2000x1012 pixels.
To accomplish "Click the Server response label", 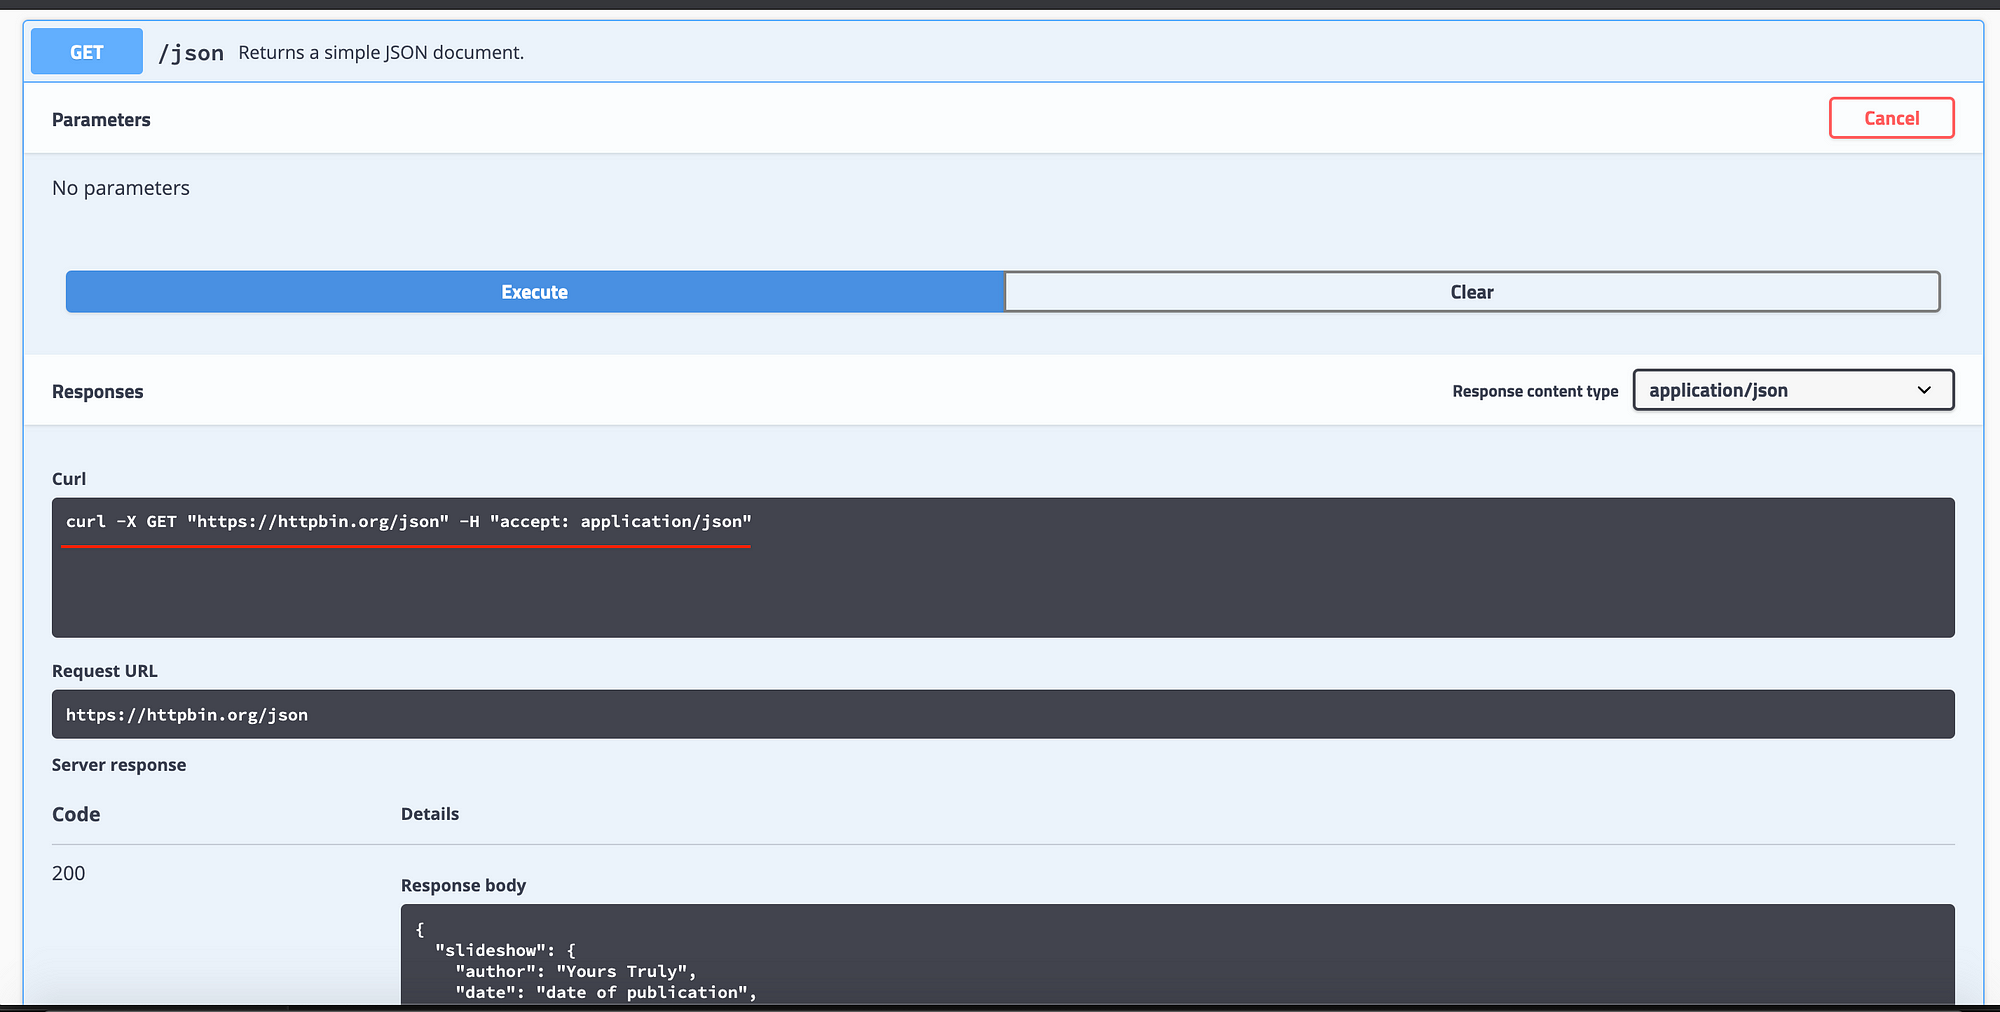I will 119,765.
